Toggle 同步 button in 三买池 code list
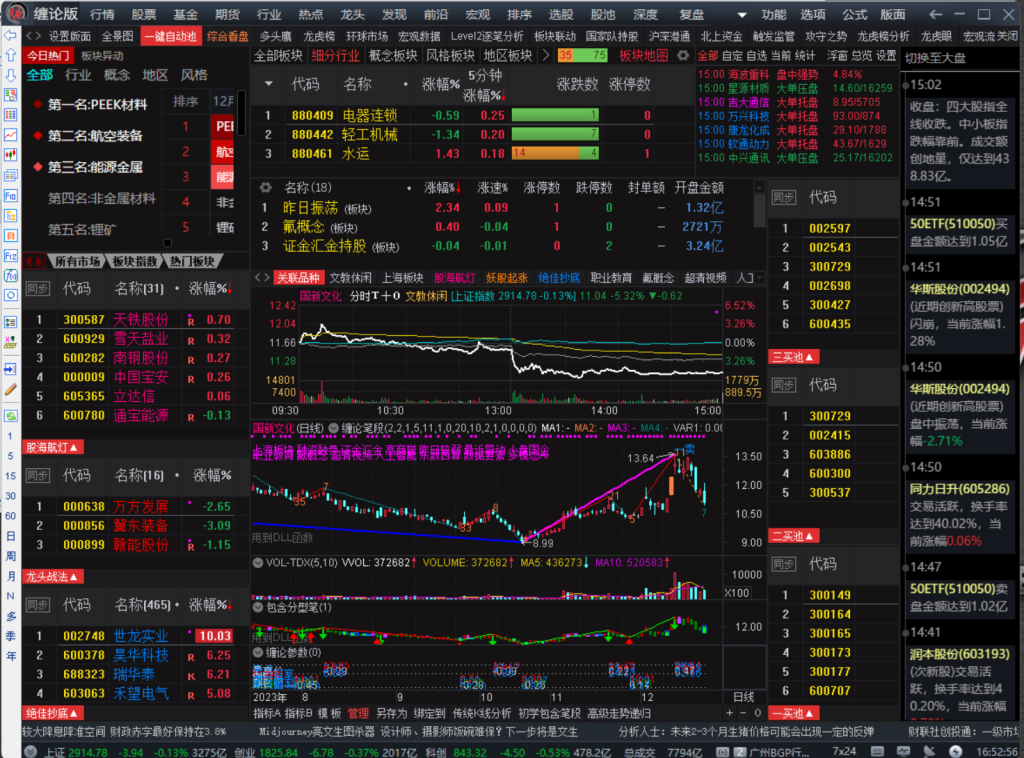 784,385
